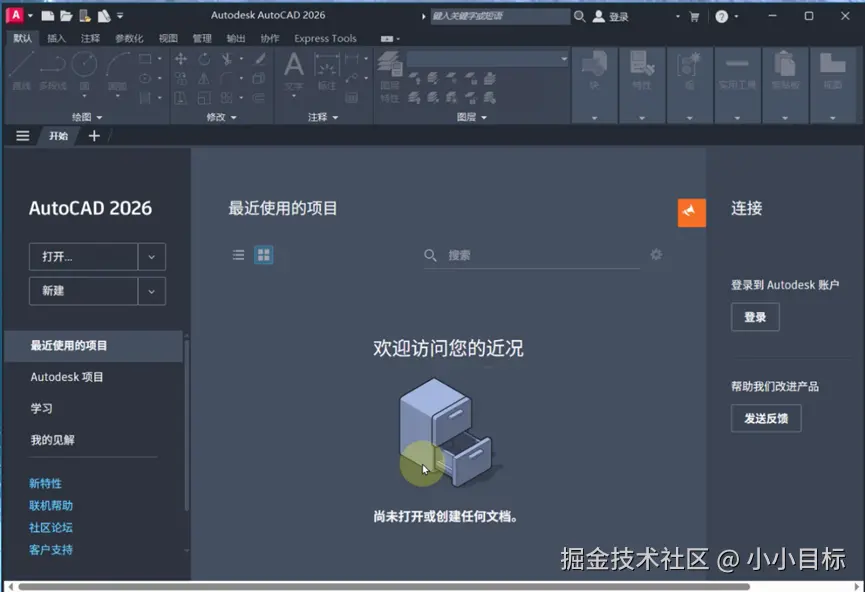Select the Move tool icon
The height and width of the screenshot is (592, 865).
click(x=181, y=59)
